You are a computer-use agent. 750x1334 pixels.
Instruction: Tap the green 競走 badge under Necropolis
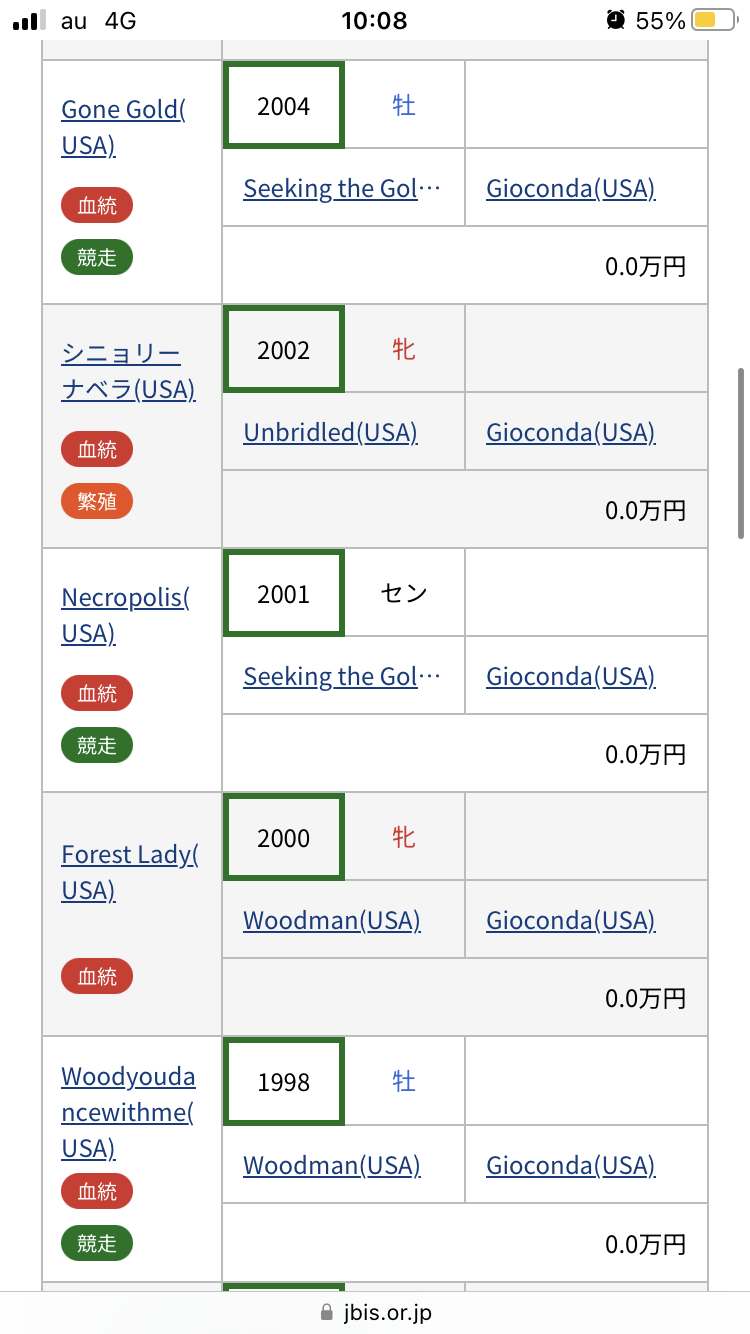tap(97, 745)
